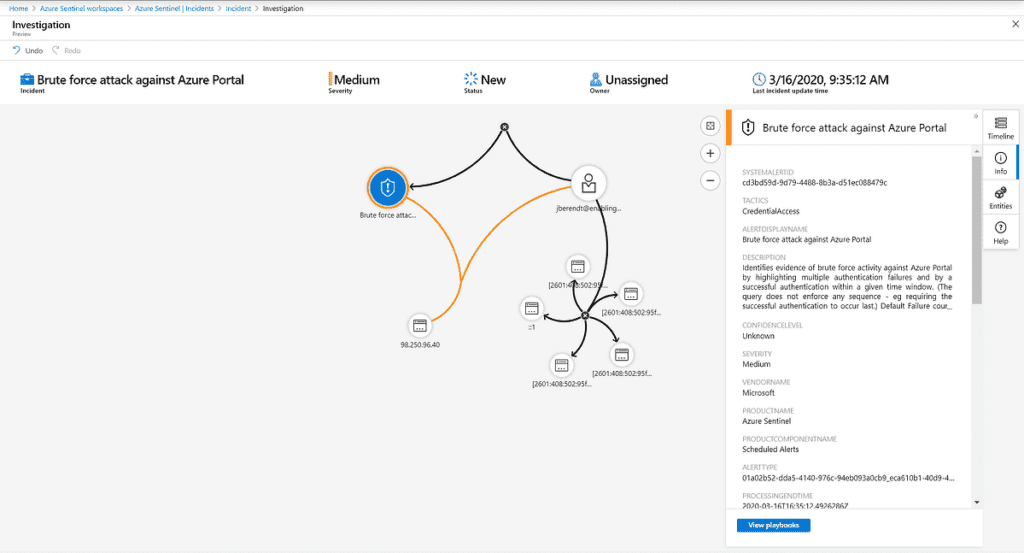
Task: Click the shield icon in details panel header
Action: 748,127
